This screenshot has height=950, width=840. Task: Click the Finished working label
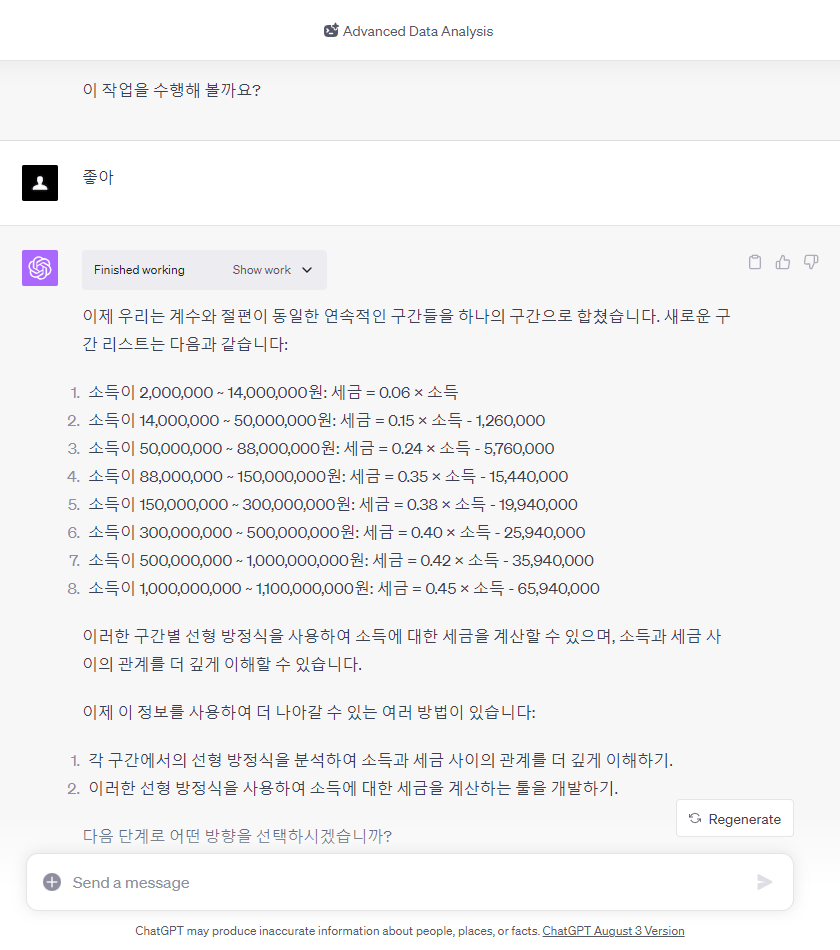(x=139, y=270)
